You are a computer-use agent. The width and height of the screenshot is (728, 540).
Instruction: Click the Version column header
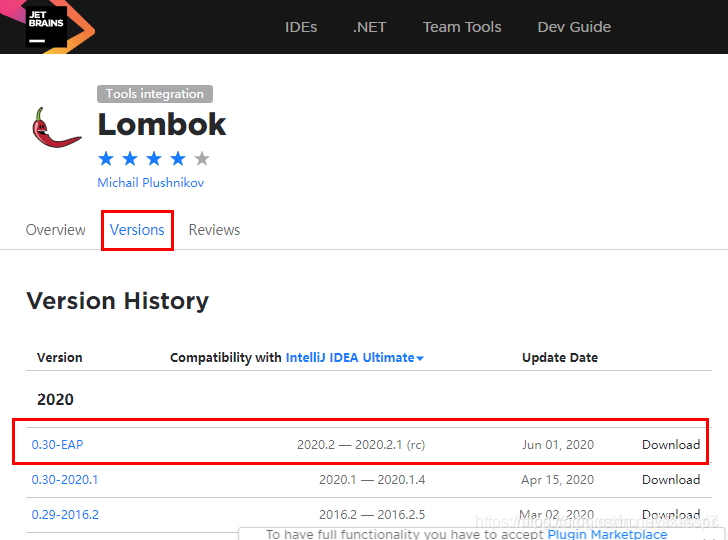(59, 358)
